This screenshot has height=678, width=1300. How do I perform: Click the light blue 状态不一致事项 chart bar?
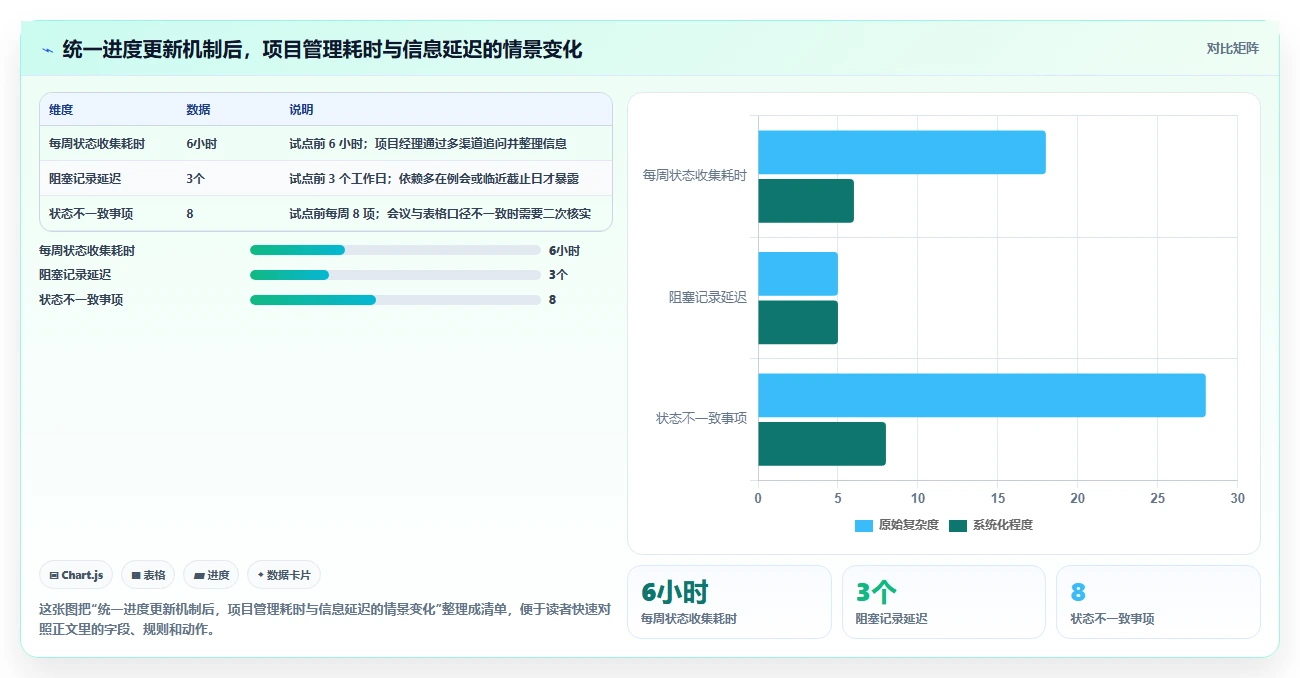coord(982,395)
